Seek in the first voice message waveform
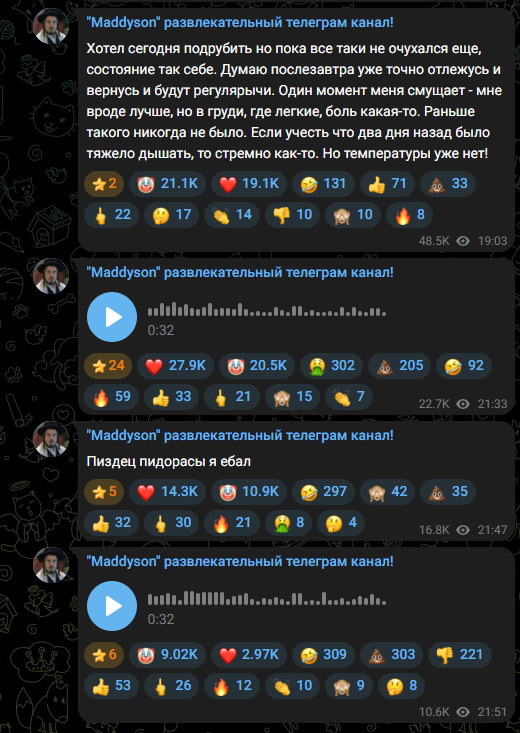 click(x=267, y=309)
